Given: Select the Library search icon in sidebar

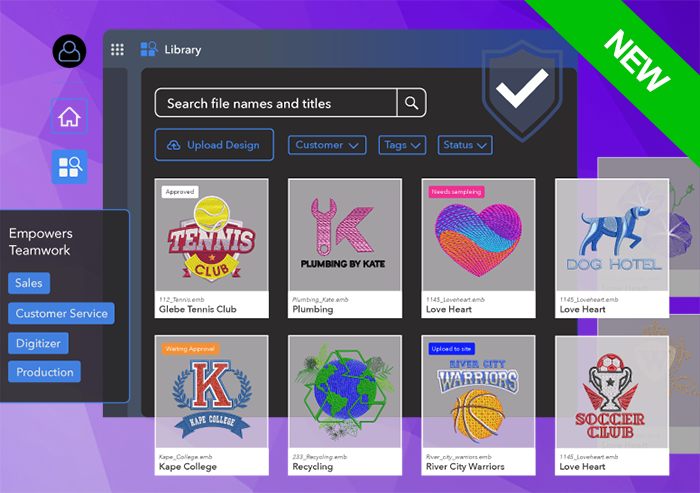Looking at the screenshot, I should (x=69, y=167).
